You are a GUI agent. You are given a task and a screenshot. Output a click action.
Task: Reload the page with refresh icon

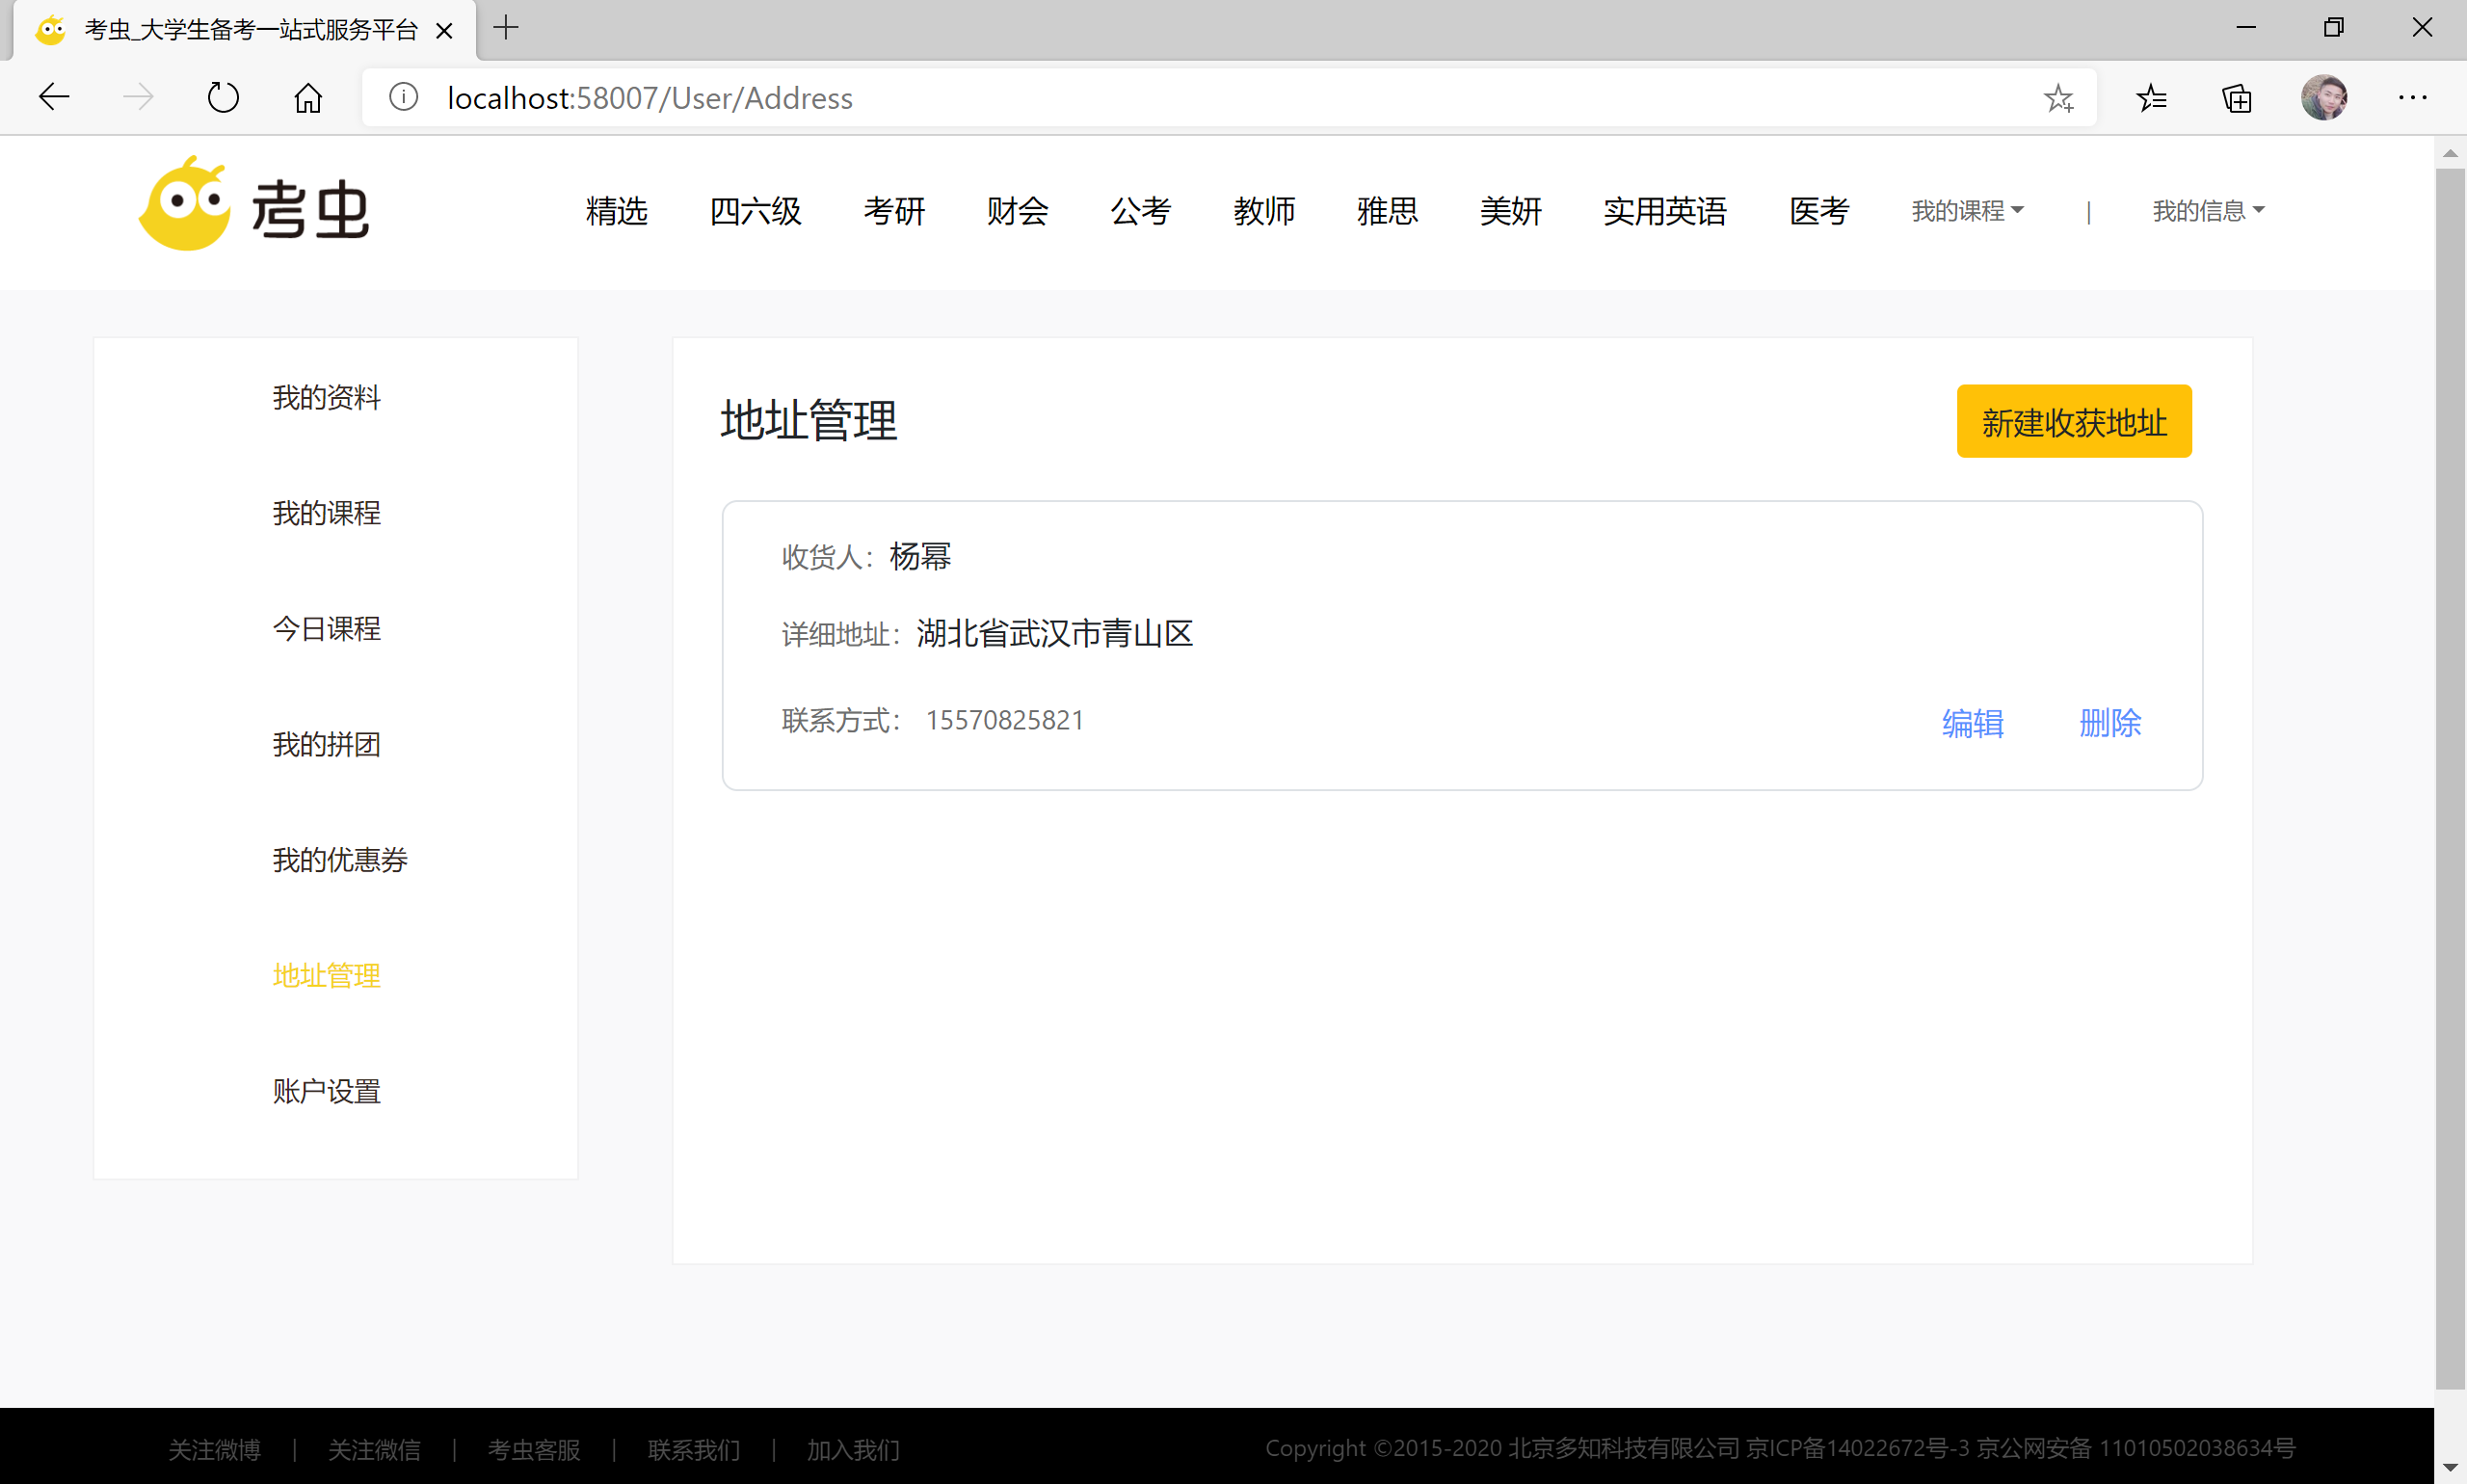click(x=222, y=97)
